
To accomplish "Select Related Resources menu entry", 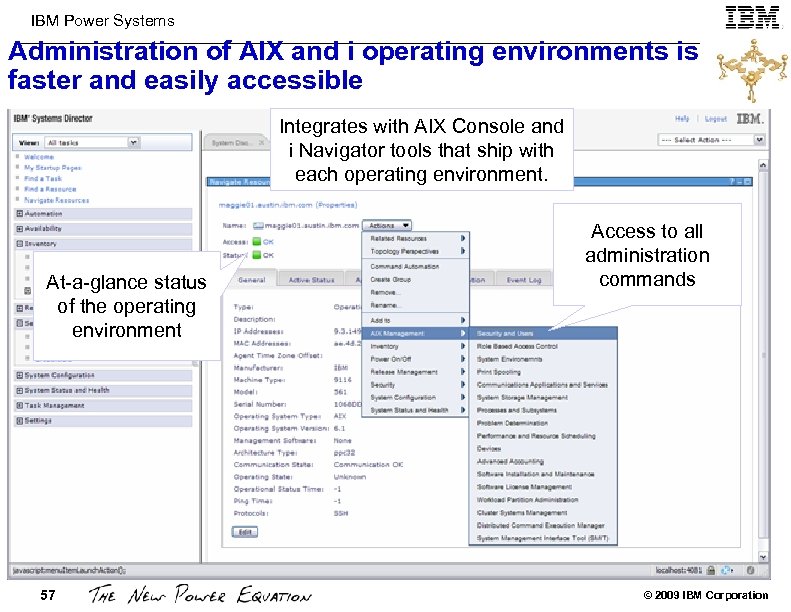I will 416,238.
